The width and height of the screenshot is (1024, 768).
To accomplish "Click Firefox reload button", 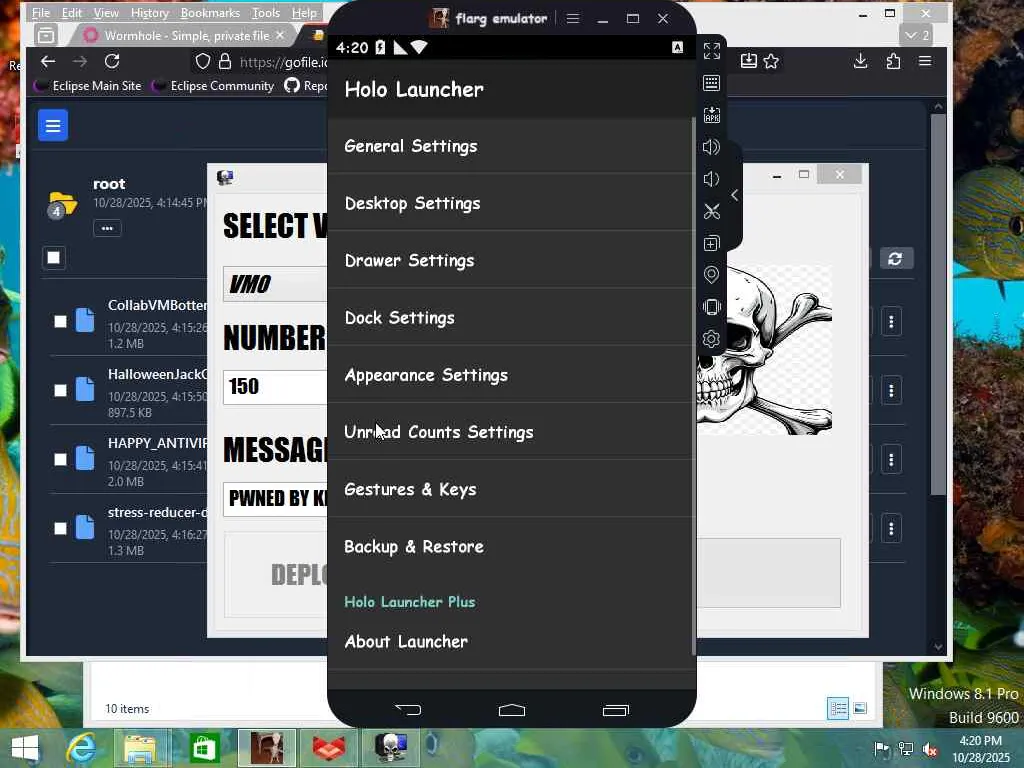I will coord(112,61).
